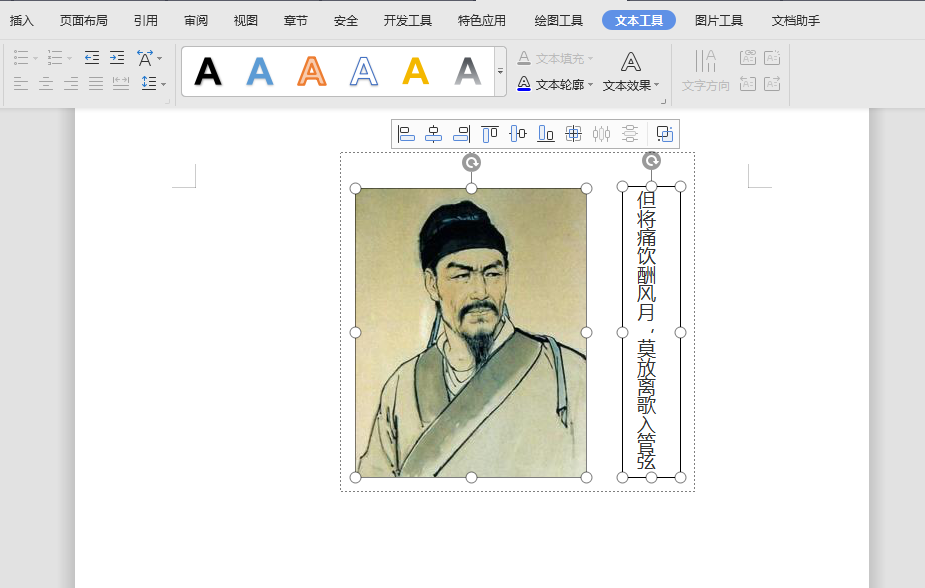Center selected objects horizontally
The width and height of the screenshot is (925, 588).
tap(434, 134)
